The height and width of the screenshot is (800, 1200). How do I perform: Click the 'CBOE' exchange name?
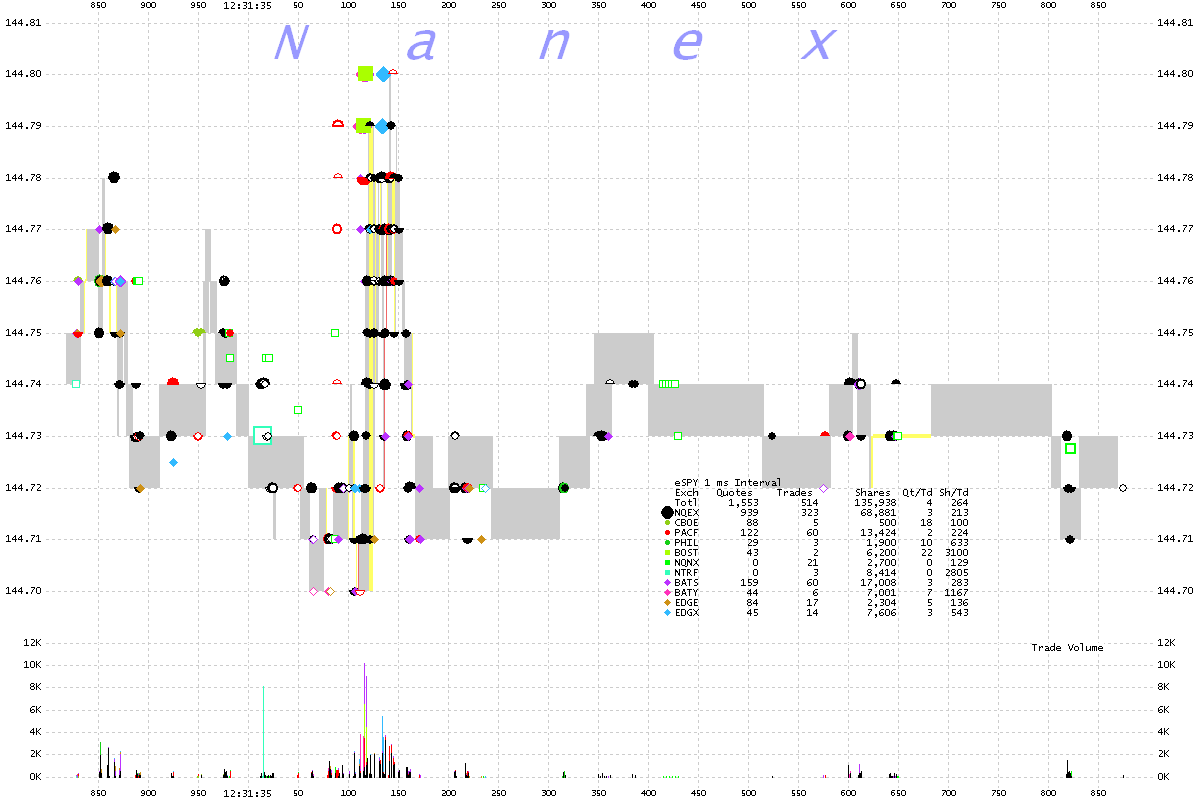point(687,523)
